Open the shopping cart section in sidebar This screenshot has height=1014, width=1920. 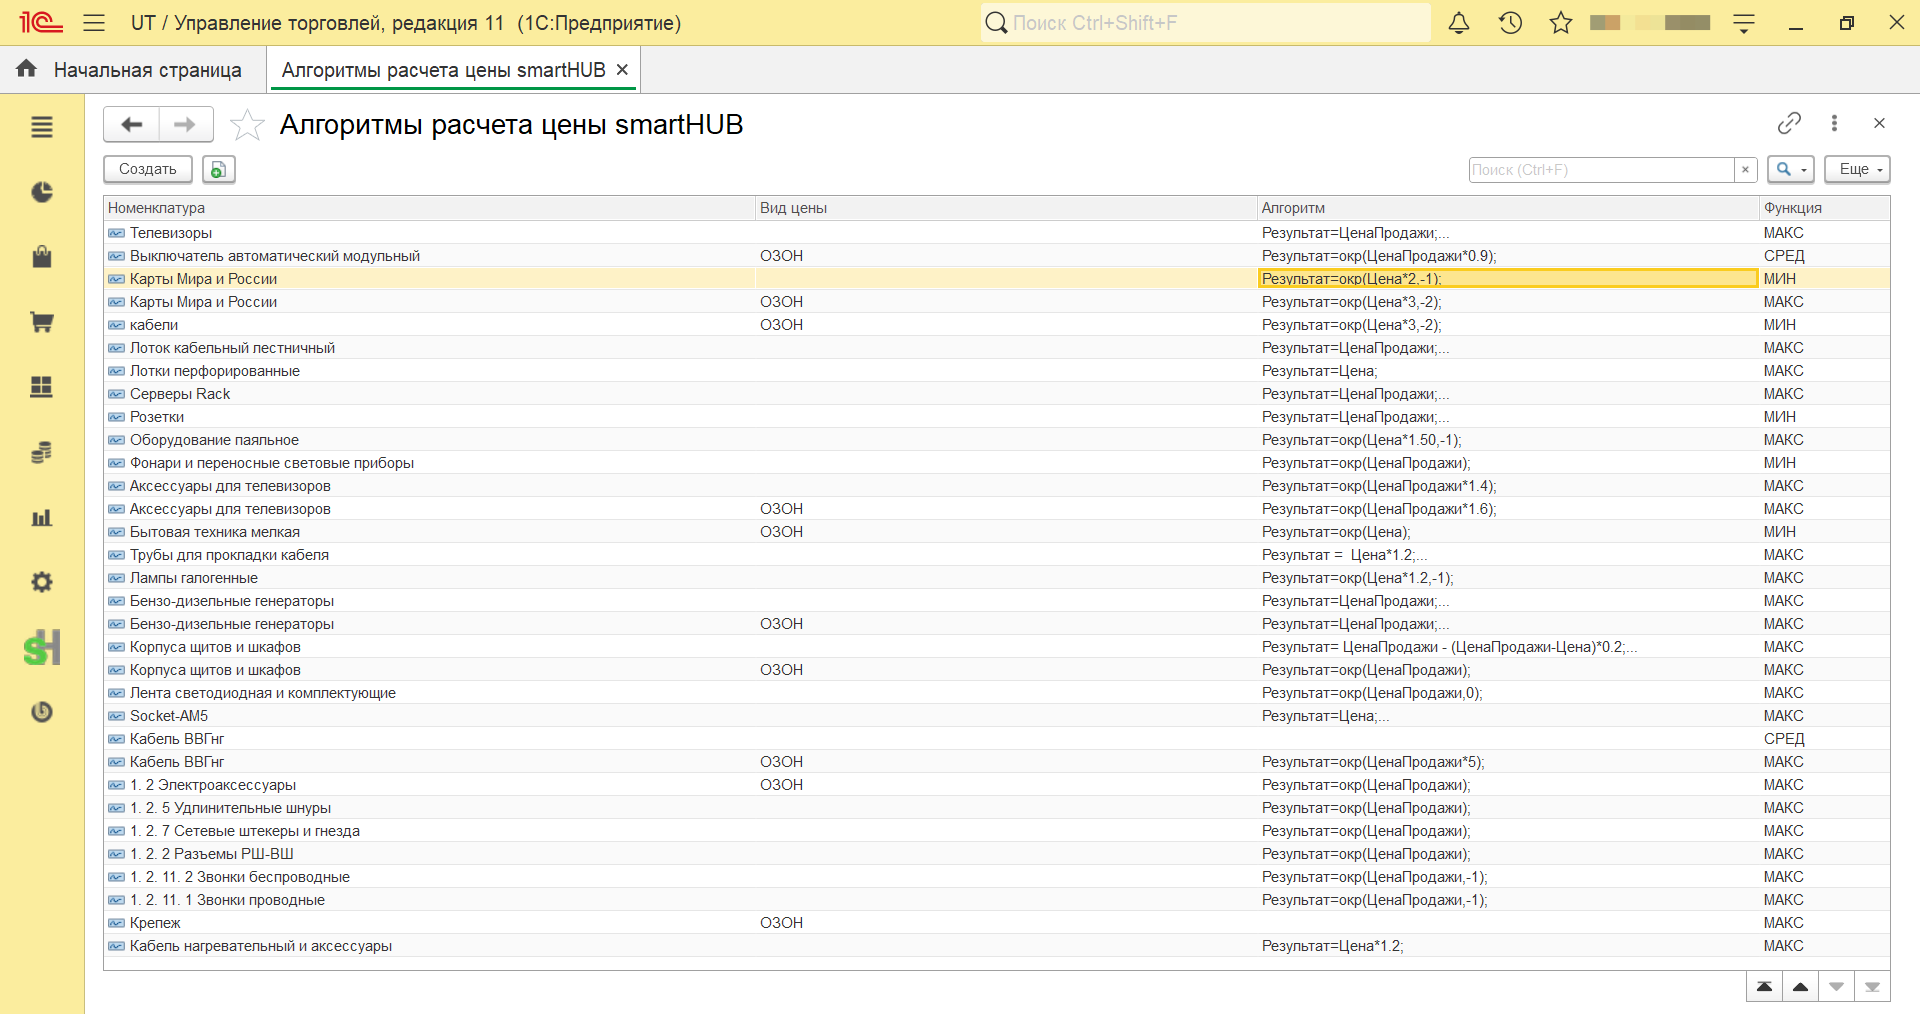click(x=41, y=322)
